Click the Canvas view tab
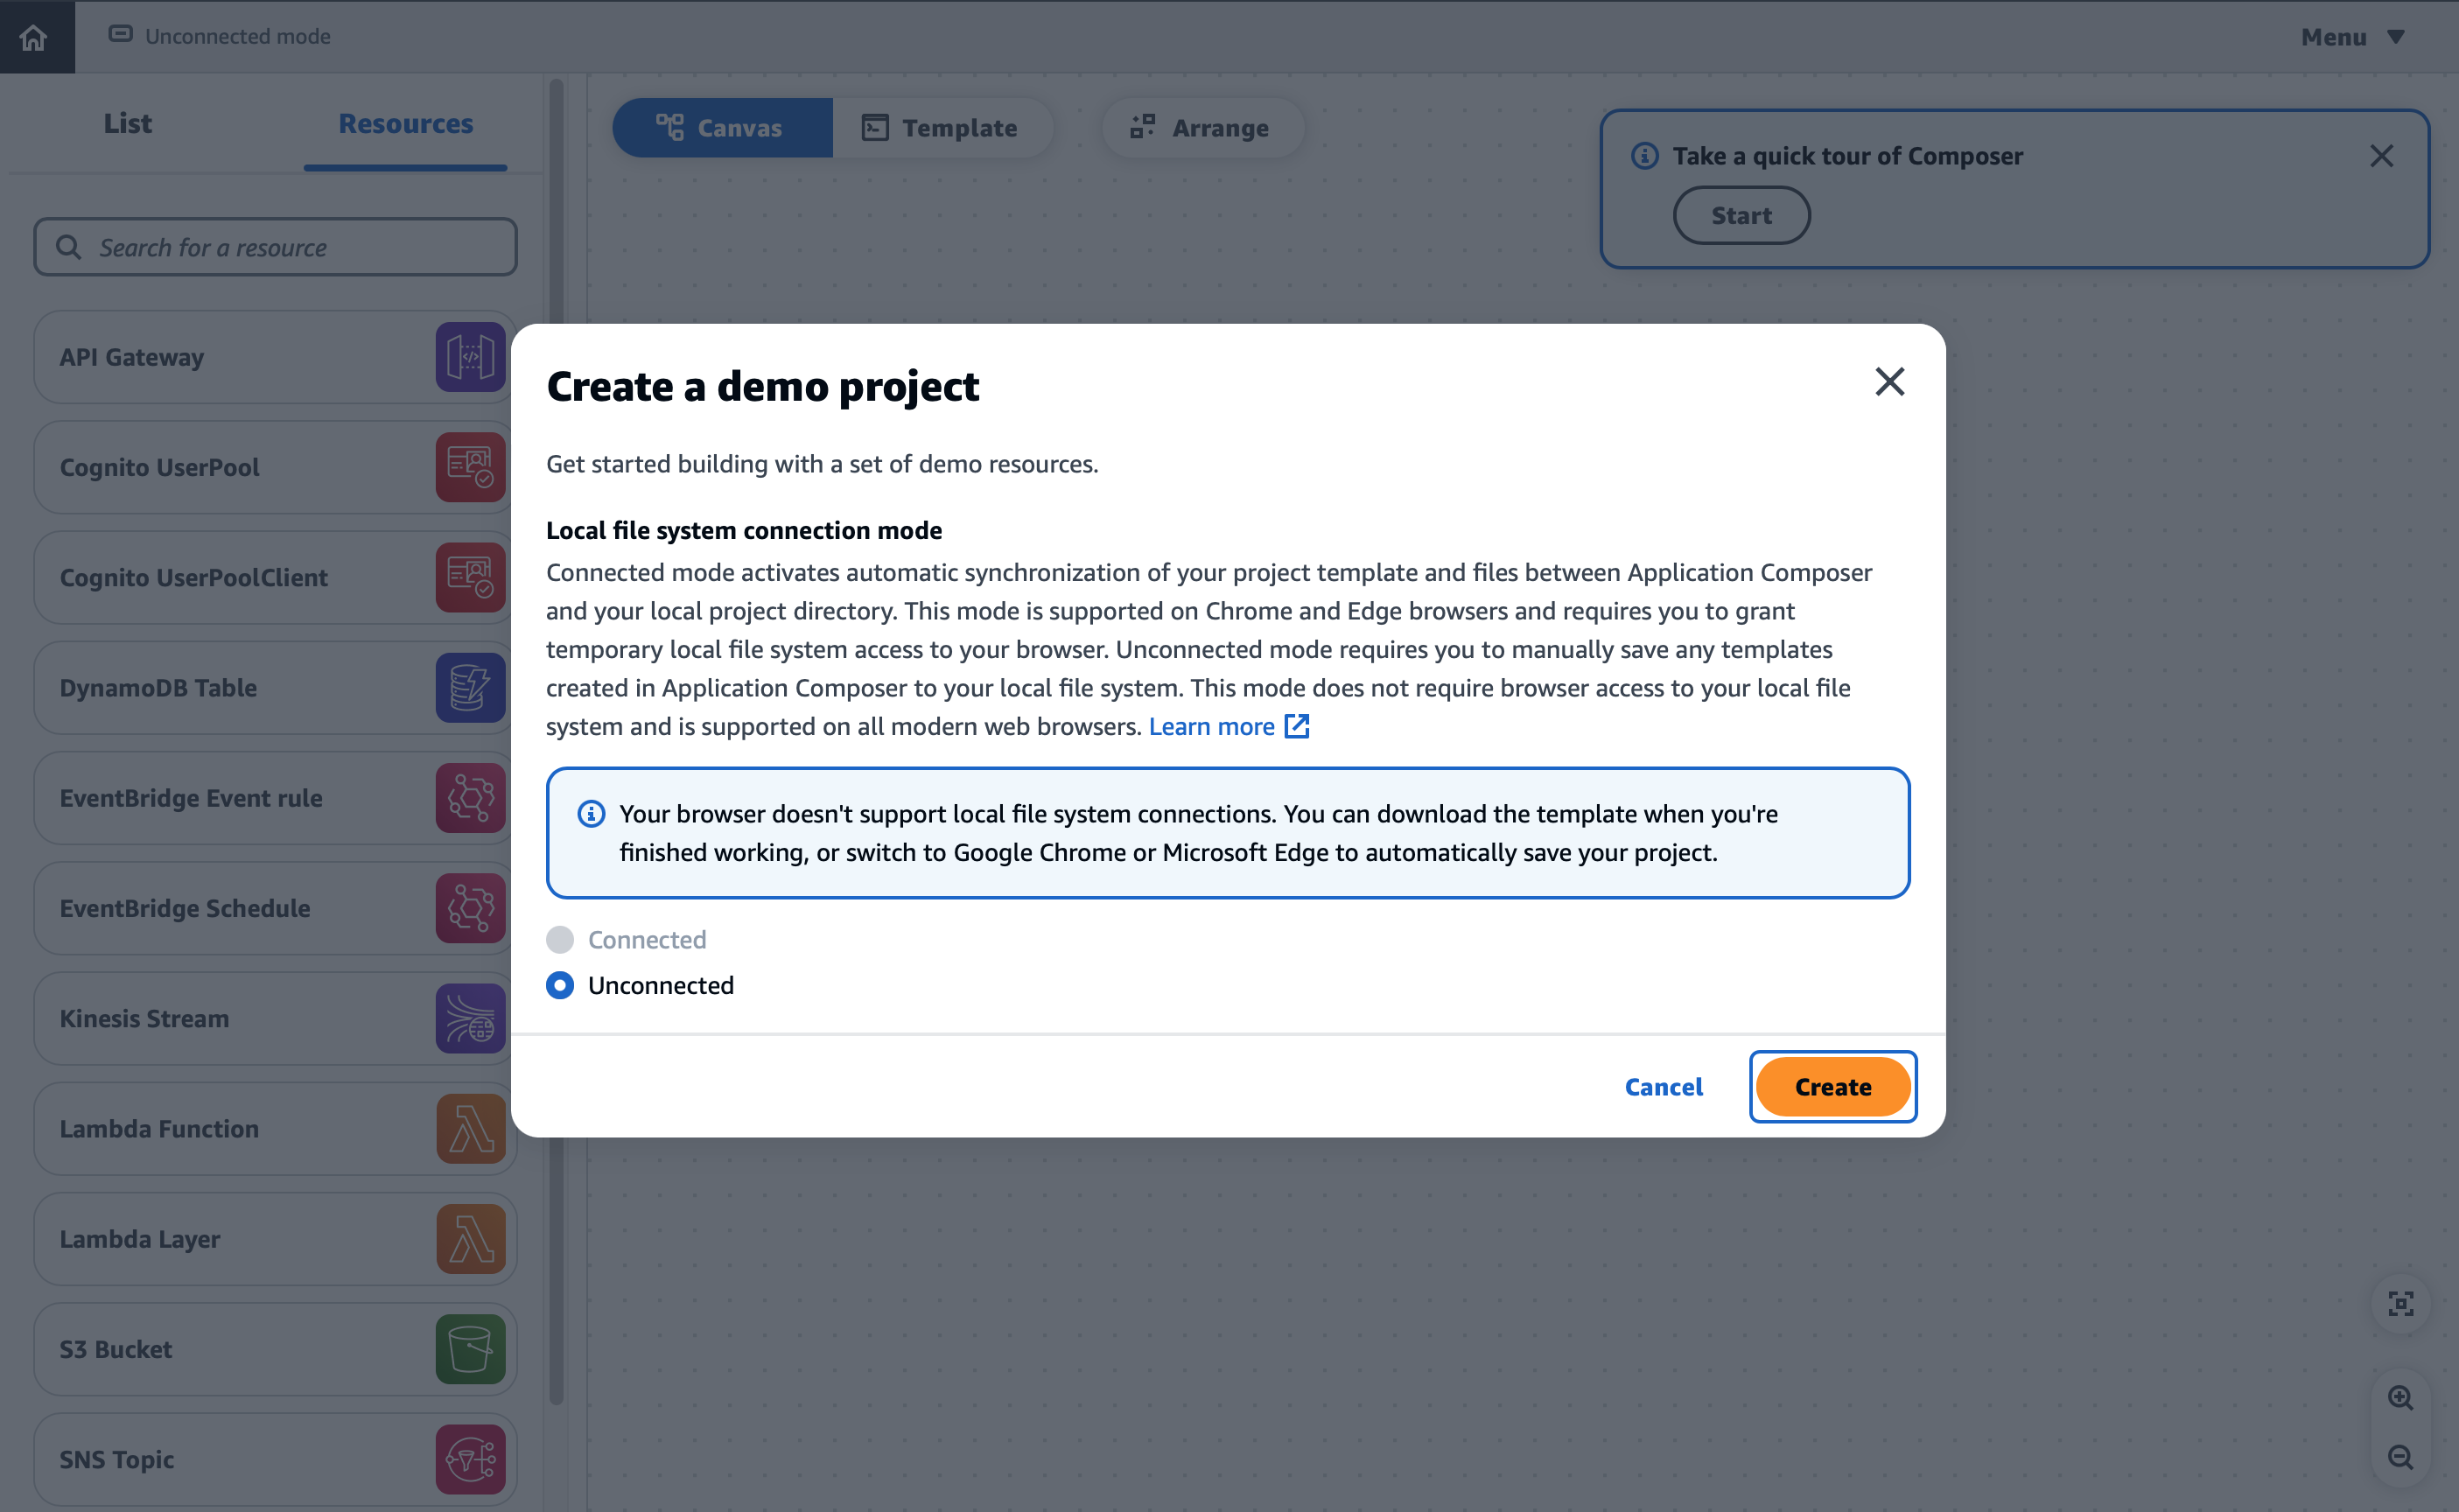2459x1512 pixels. (722, 127)
